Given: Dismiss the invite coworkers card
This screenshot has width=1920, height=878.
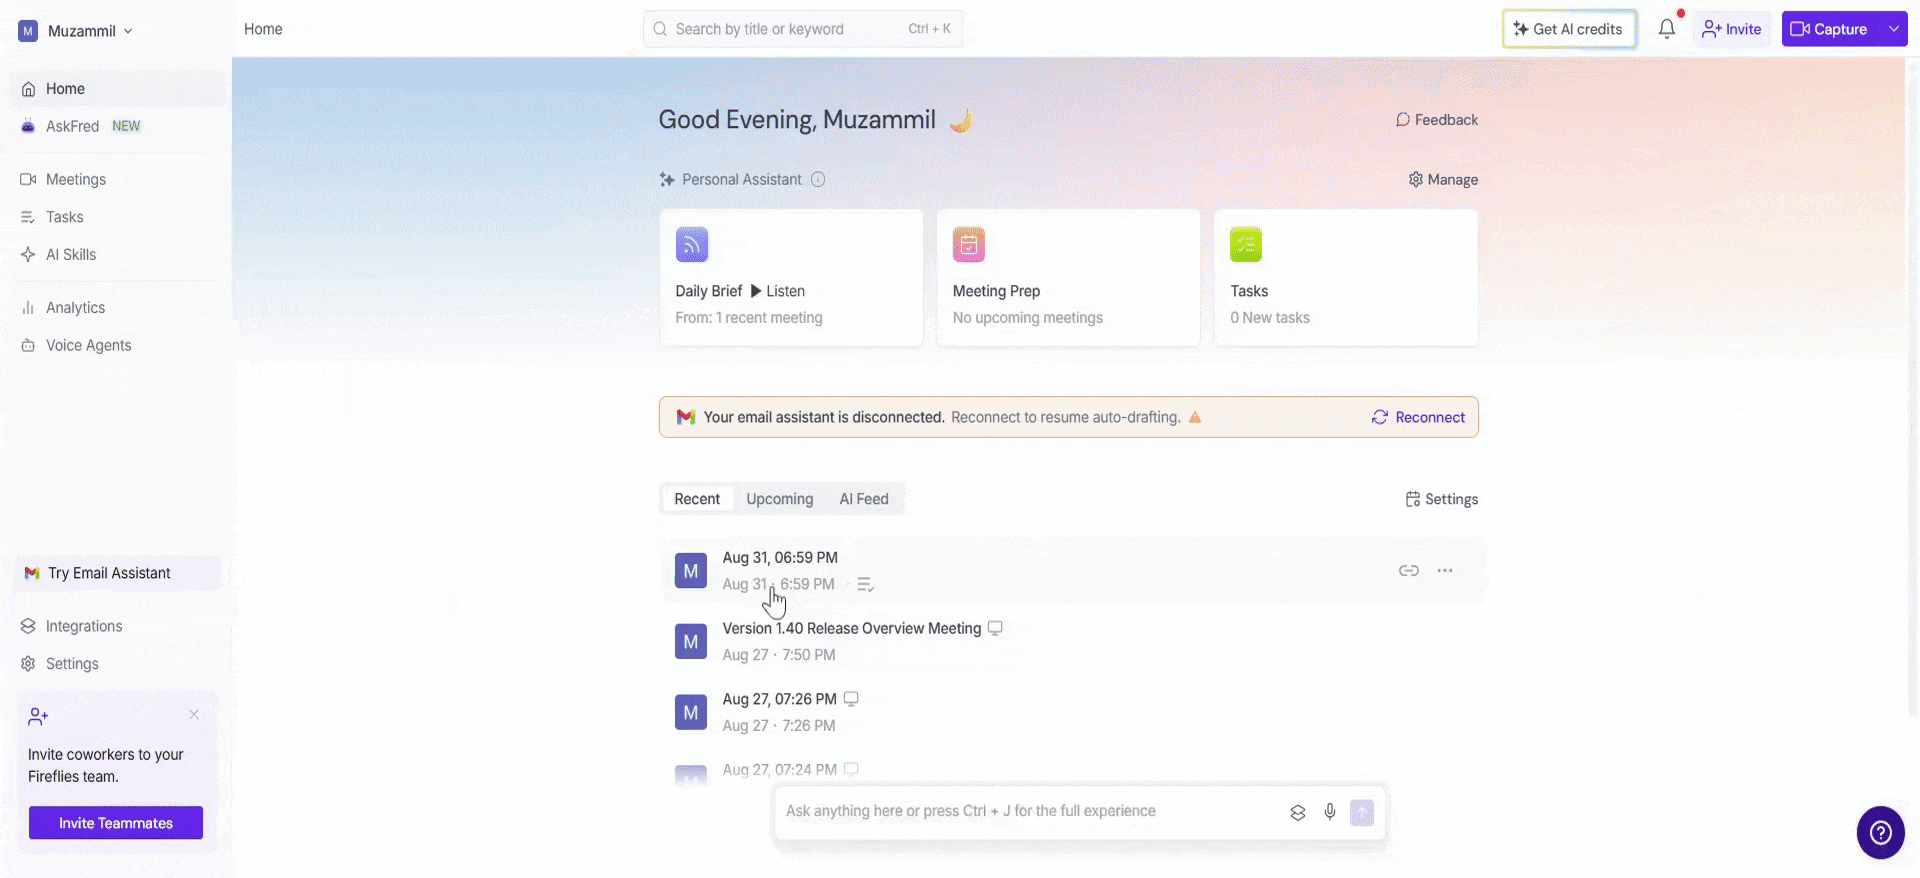Looking at the screenshot, I should [194, 714].
